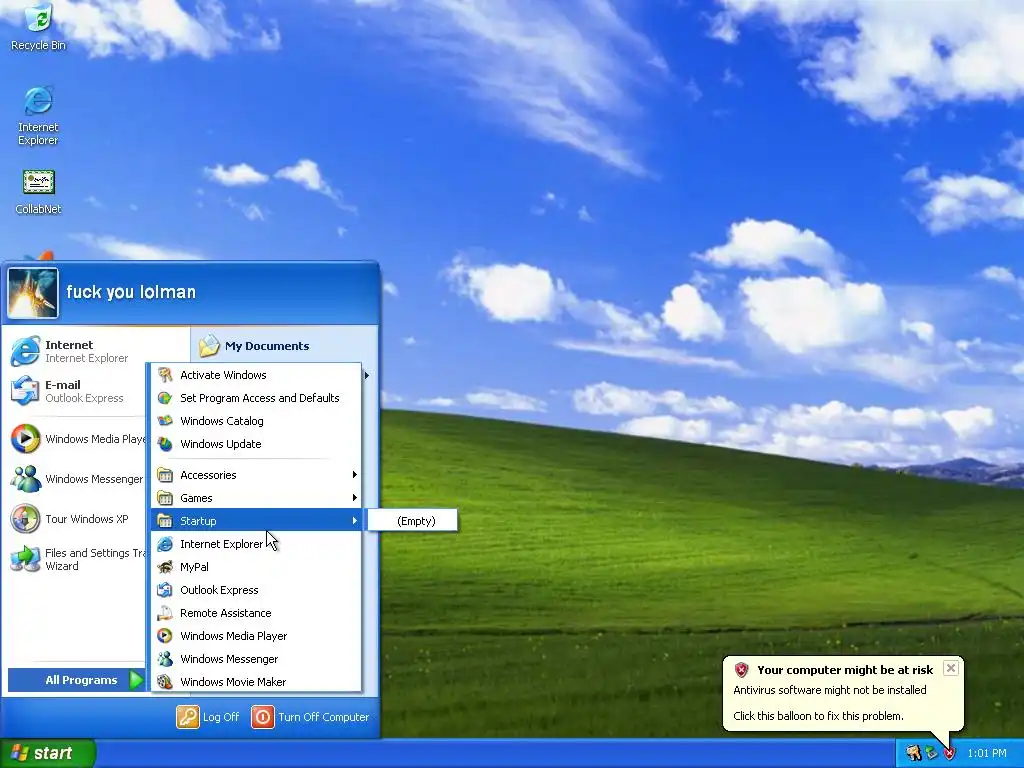Open My Documents in Start menu
1024x768 pixels.
(x=255, y=346)
